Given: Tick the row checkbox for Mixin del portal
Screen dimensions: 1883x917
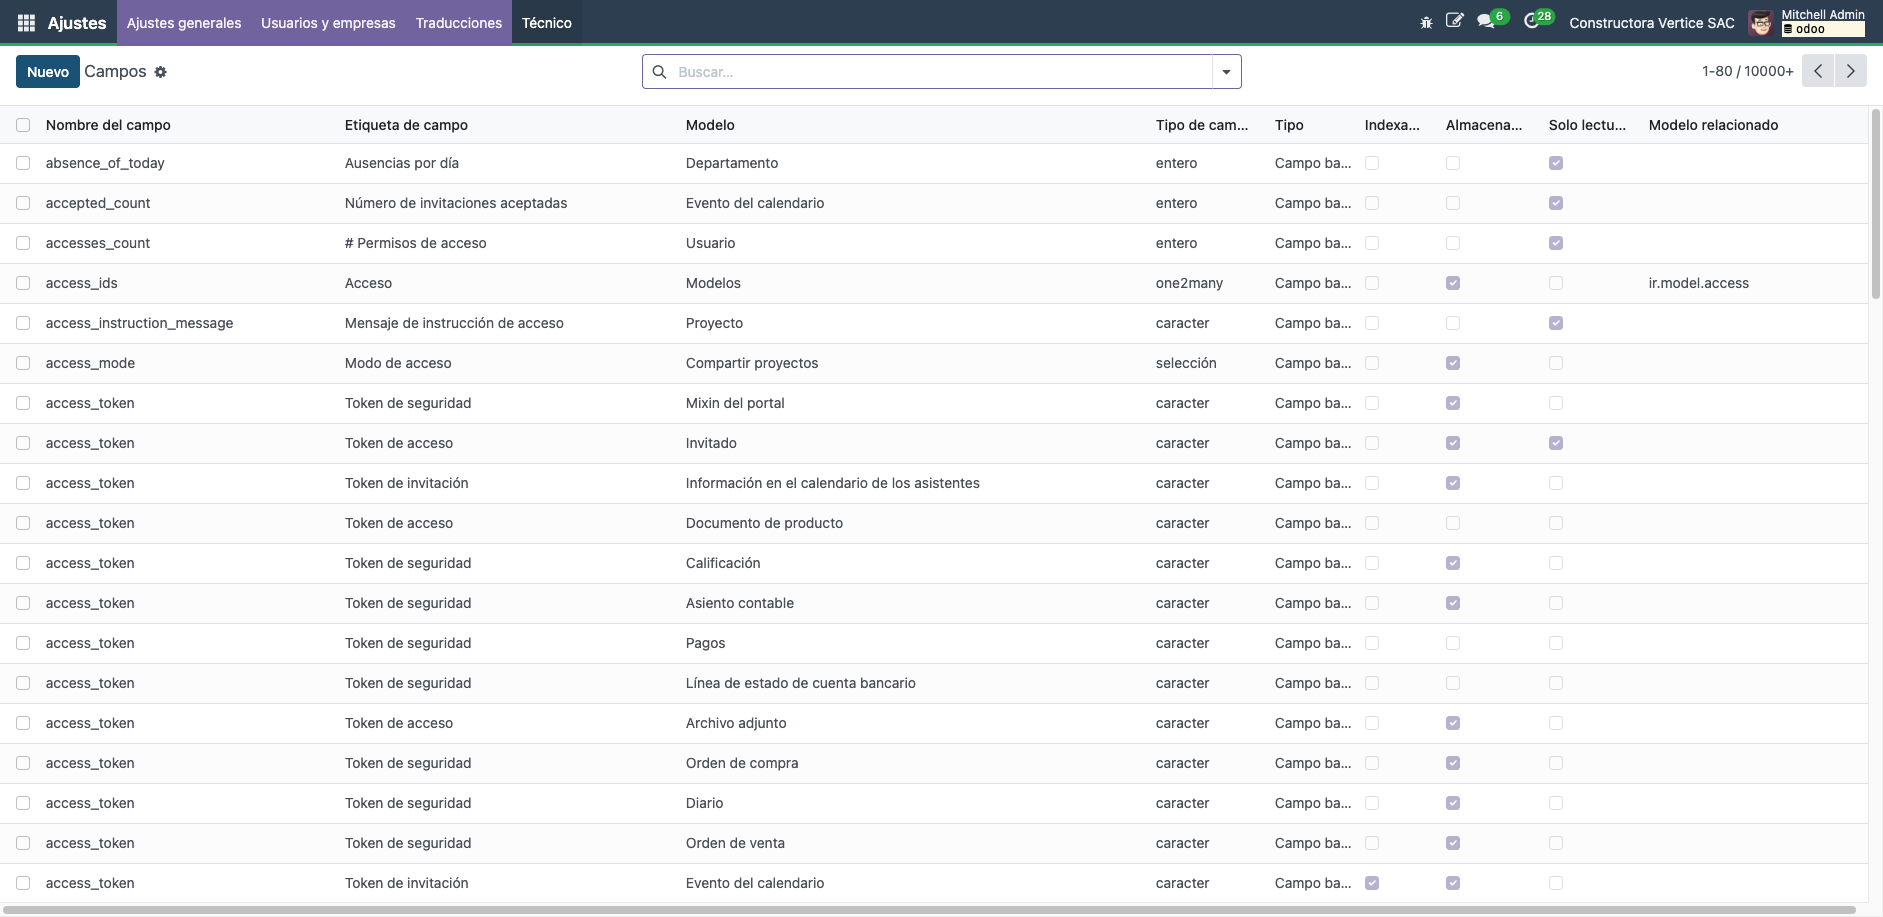Looking at the screenshot, I should [x=23, y=403].
